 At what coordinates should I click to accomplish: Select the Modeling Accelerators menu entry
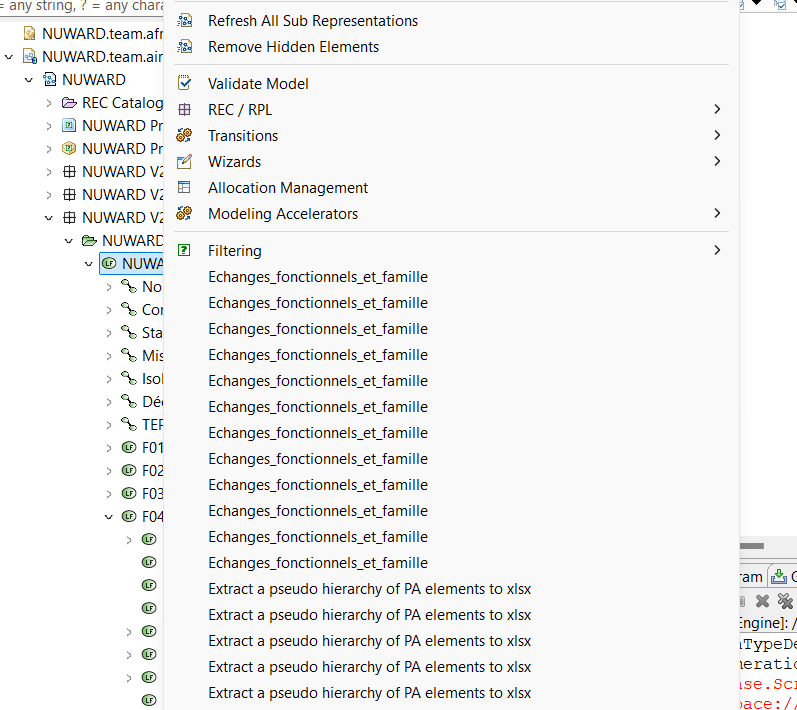point(283,214)
